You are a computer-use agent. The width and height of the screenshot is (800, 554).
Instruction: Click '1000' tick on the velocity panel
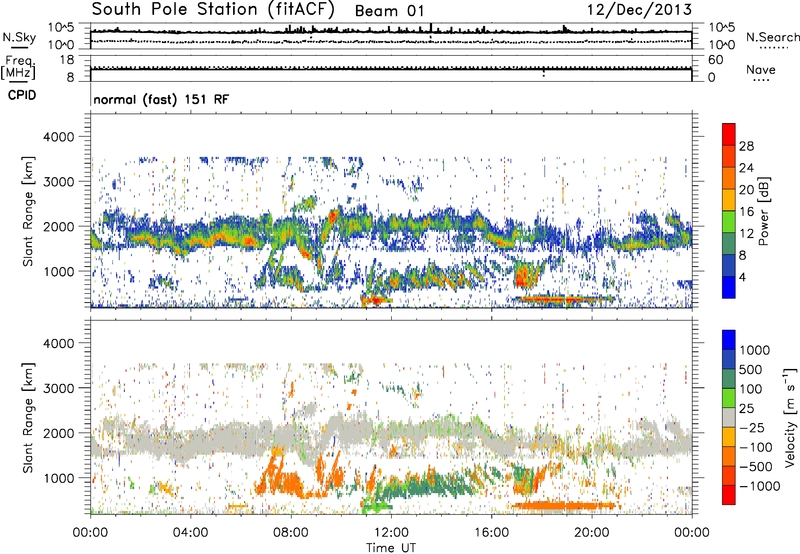(58, 479)
